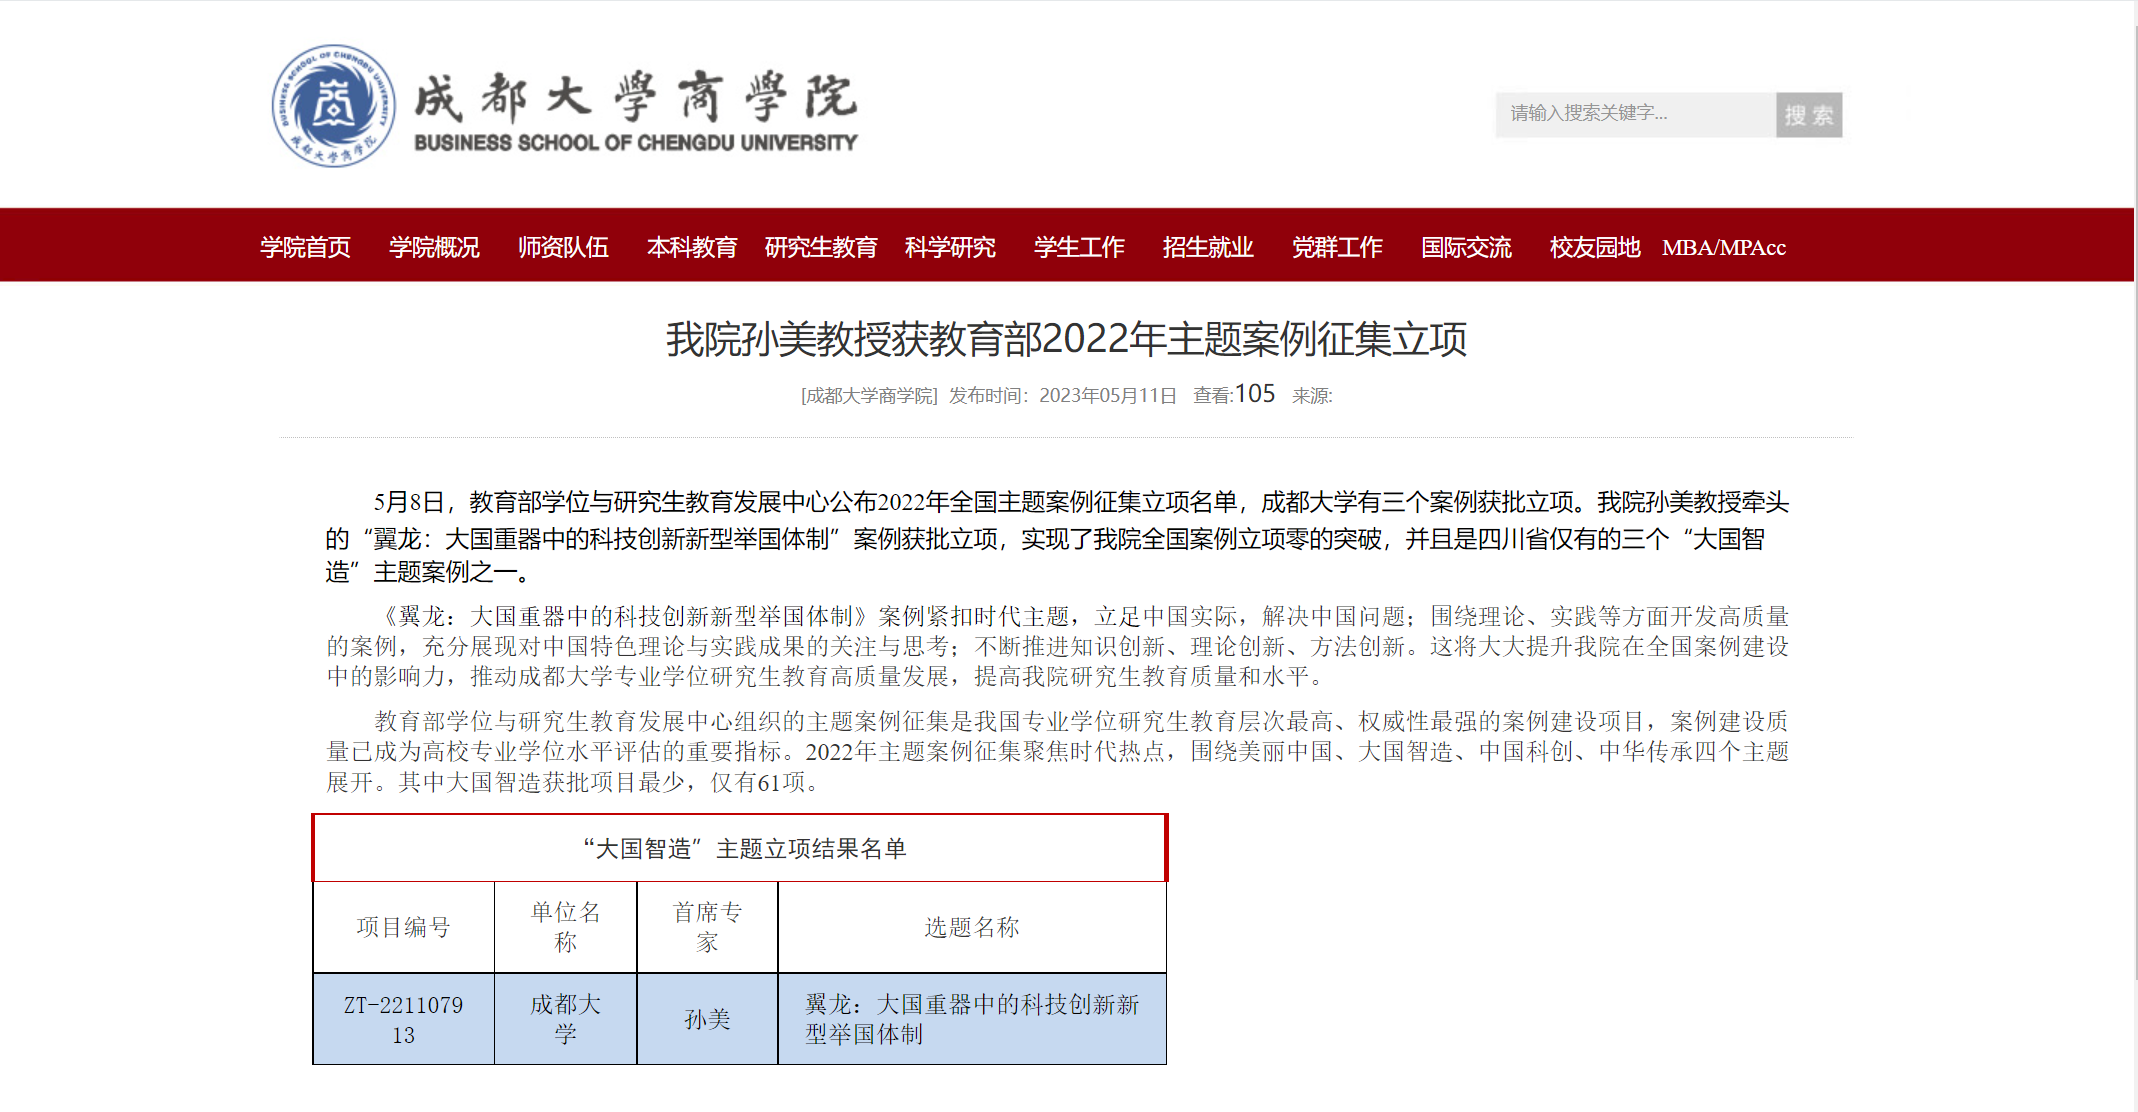Select 国际交流 in the navigation
Screen dimensions: 2138x1112
tap(1466, 247)
